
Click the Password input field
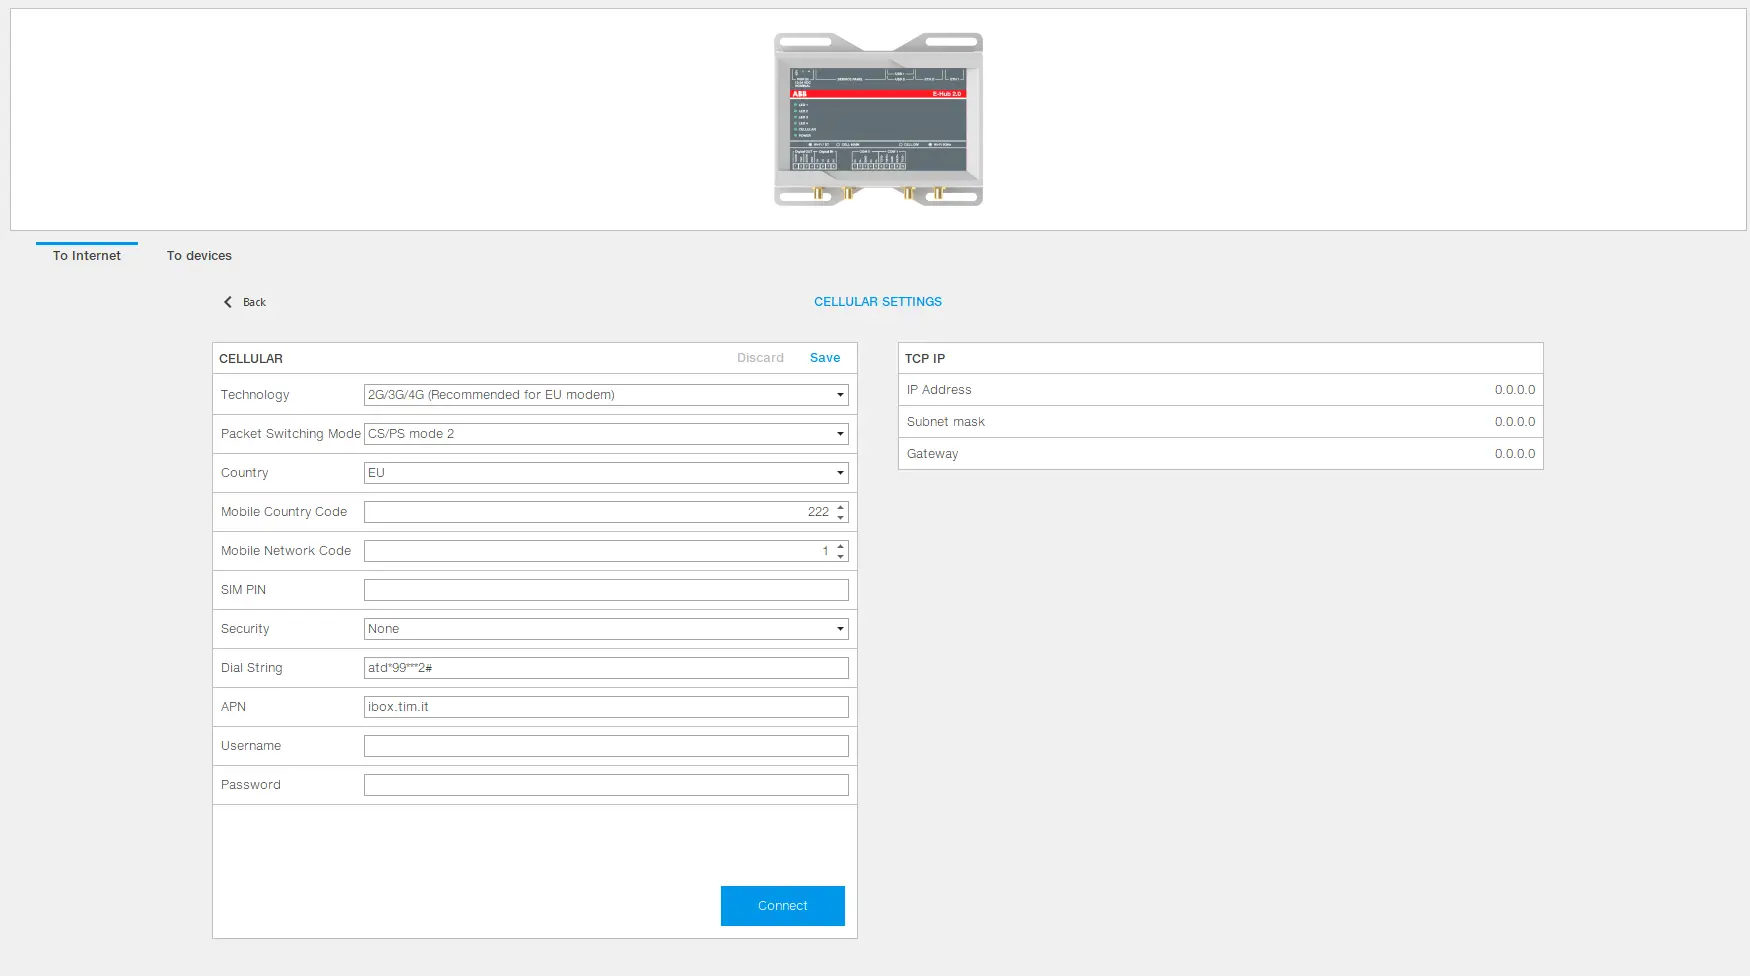606,785
